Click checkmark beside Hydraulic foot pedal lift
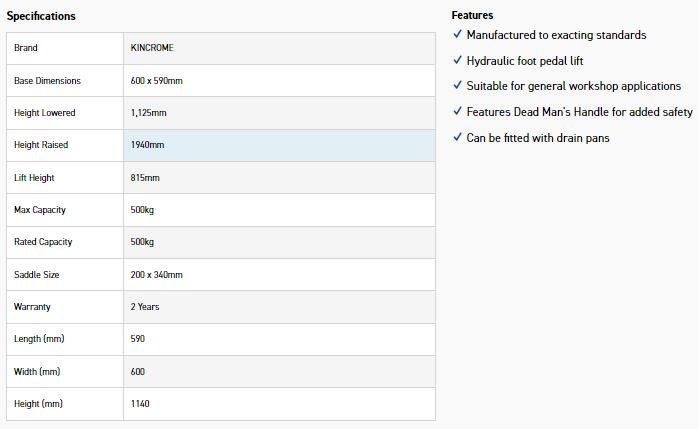The width and height of the screenshot is (699, 429). 457,61
